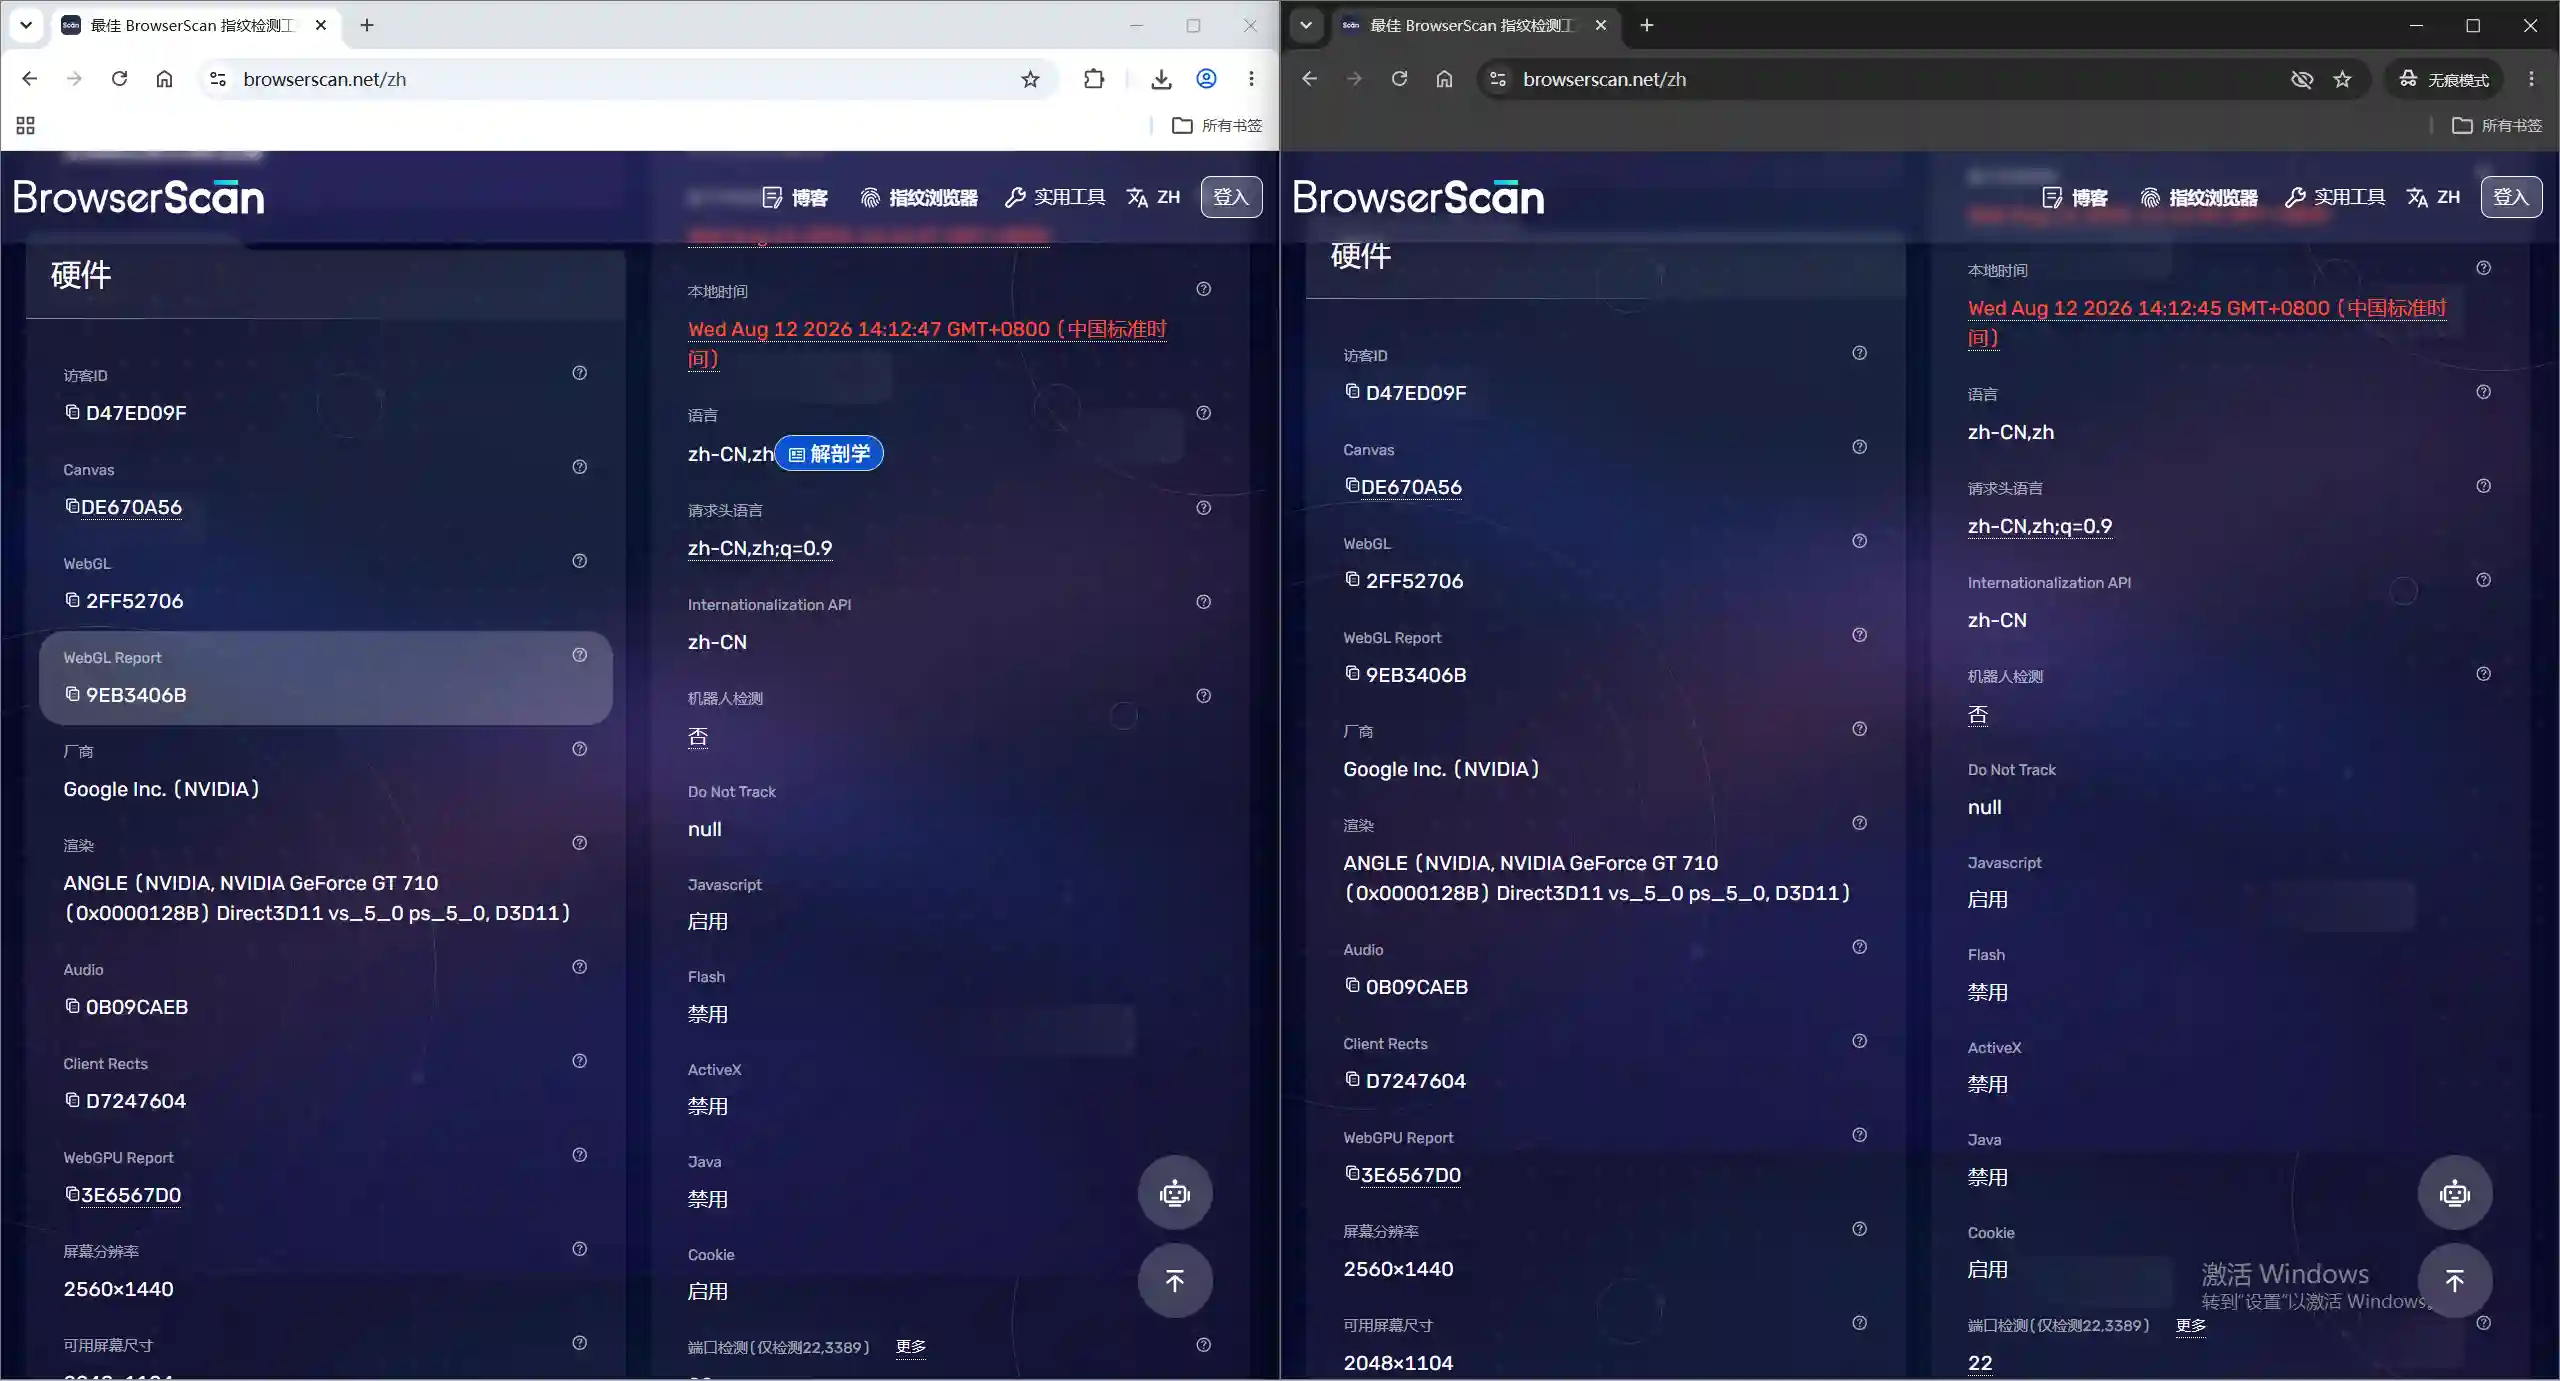
Task: Open Extensions puzzle icon in left window
Action: click(1094, 79)
